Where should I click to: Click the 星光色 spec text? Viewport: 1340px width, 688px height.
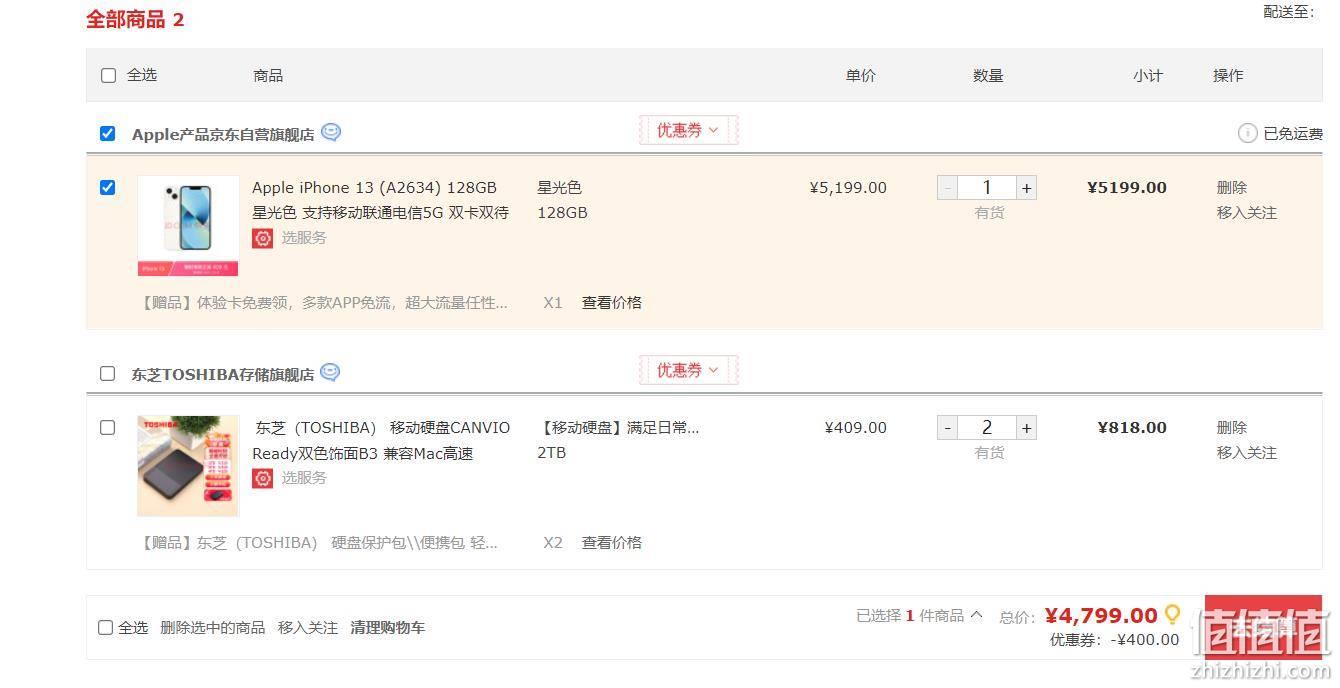[x=559, y=187]
